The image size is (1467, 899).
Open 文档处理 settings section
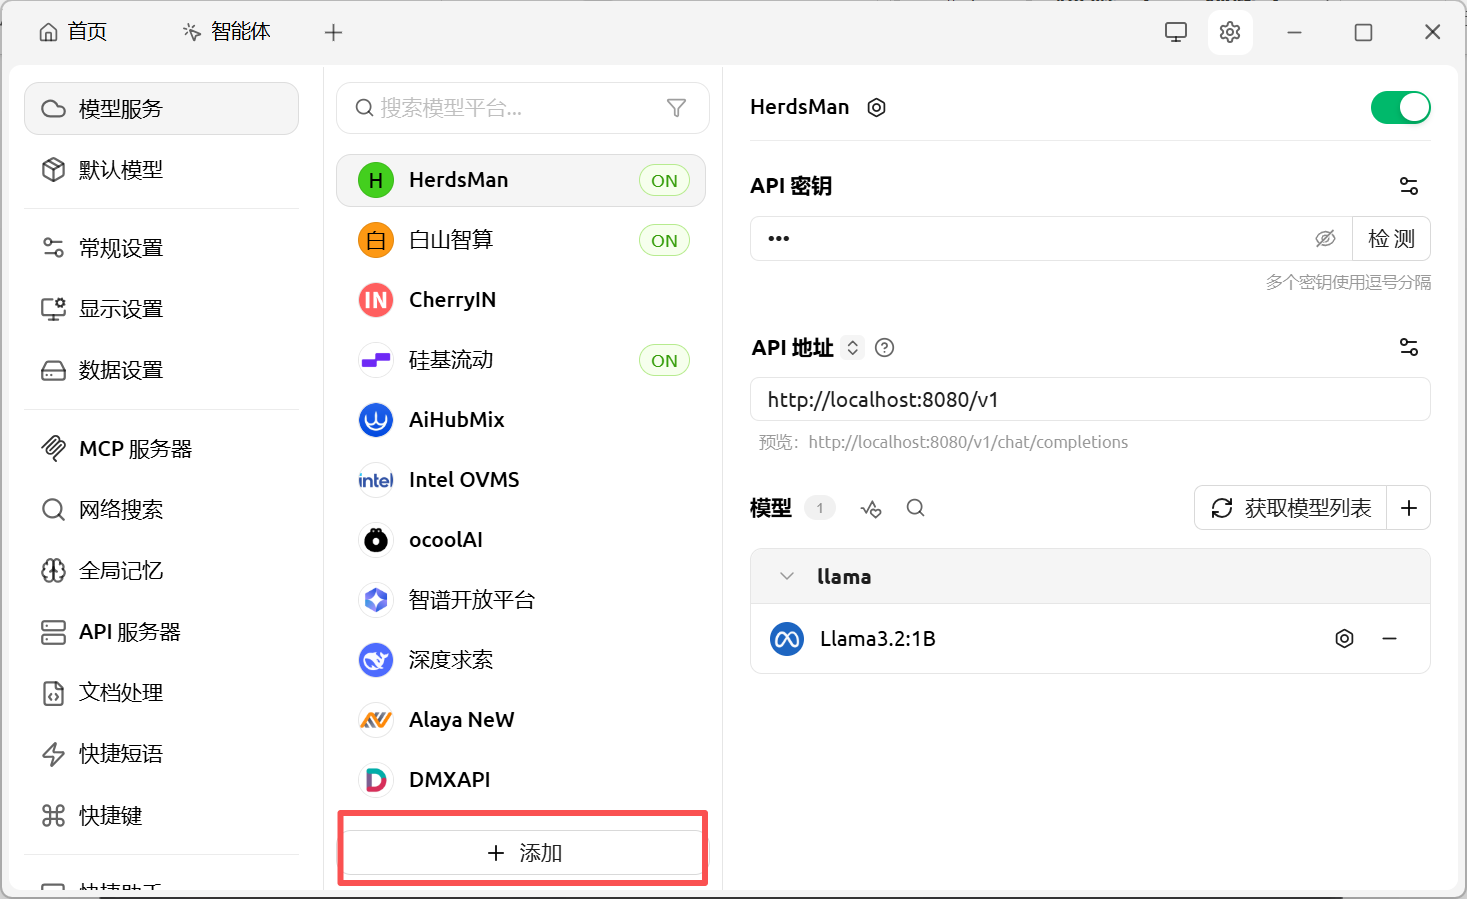162,693
